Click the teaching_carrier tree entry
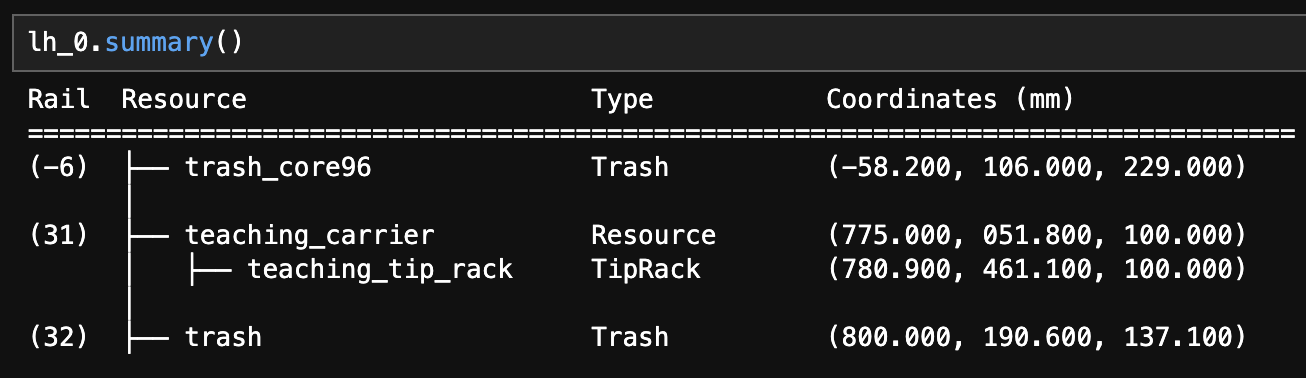Image resolution: width=1306 pixels, height=378 pixels. tap(310, 235)
